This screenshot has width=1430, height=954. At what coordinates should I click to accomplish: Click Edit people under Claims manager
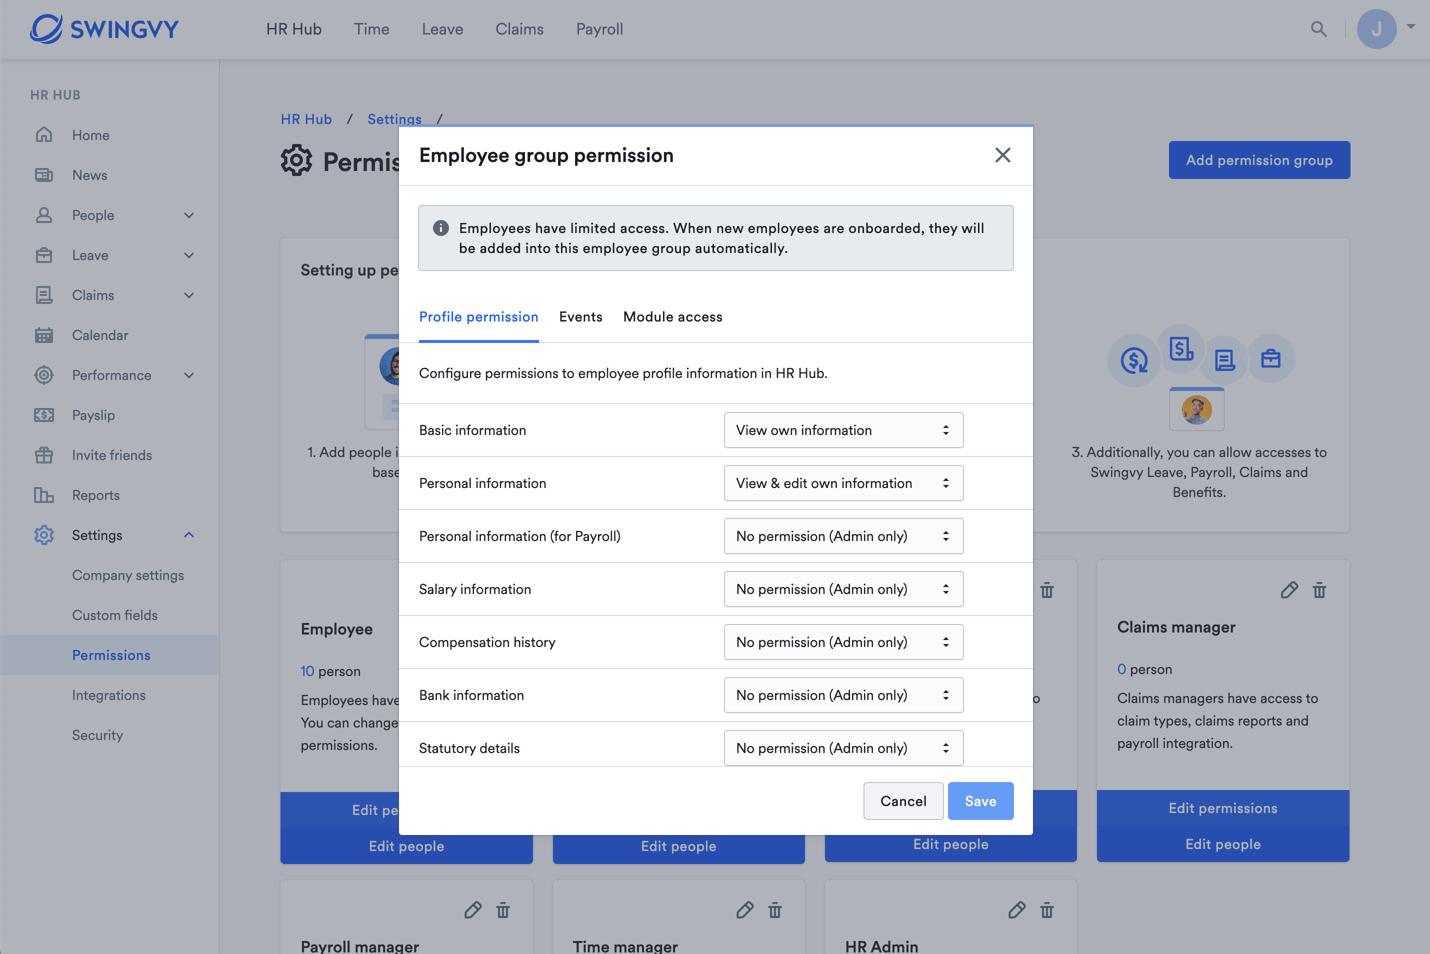pyautogui.click(x=1223, y=844)
